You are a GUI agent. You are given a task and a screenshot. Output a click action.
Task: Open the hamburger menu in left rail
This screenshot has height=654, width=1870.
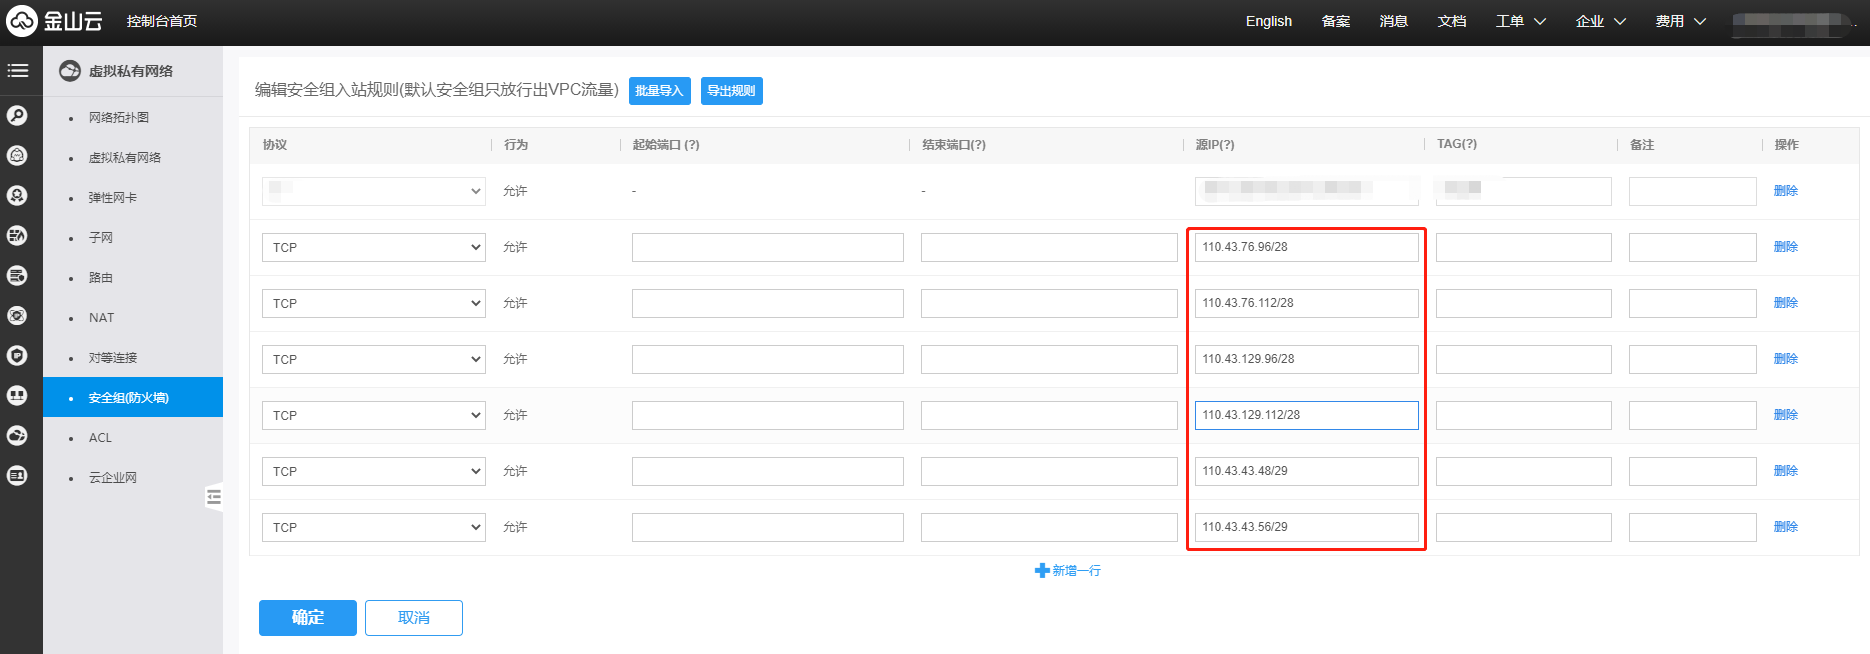(x=18, y=71)
